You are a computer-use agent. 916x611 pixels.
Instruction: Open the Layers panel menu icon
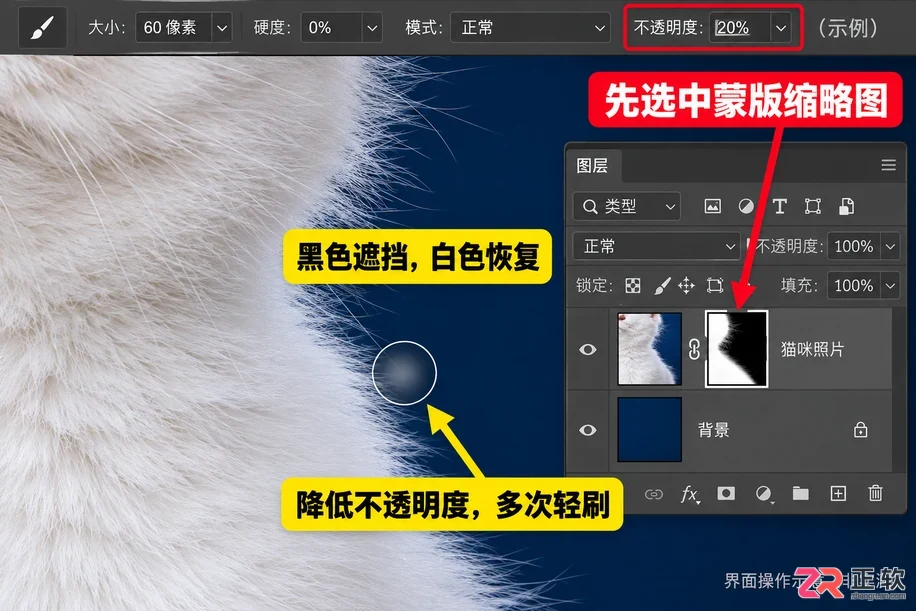pyautogui.click(x=889, y=165)
